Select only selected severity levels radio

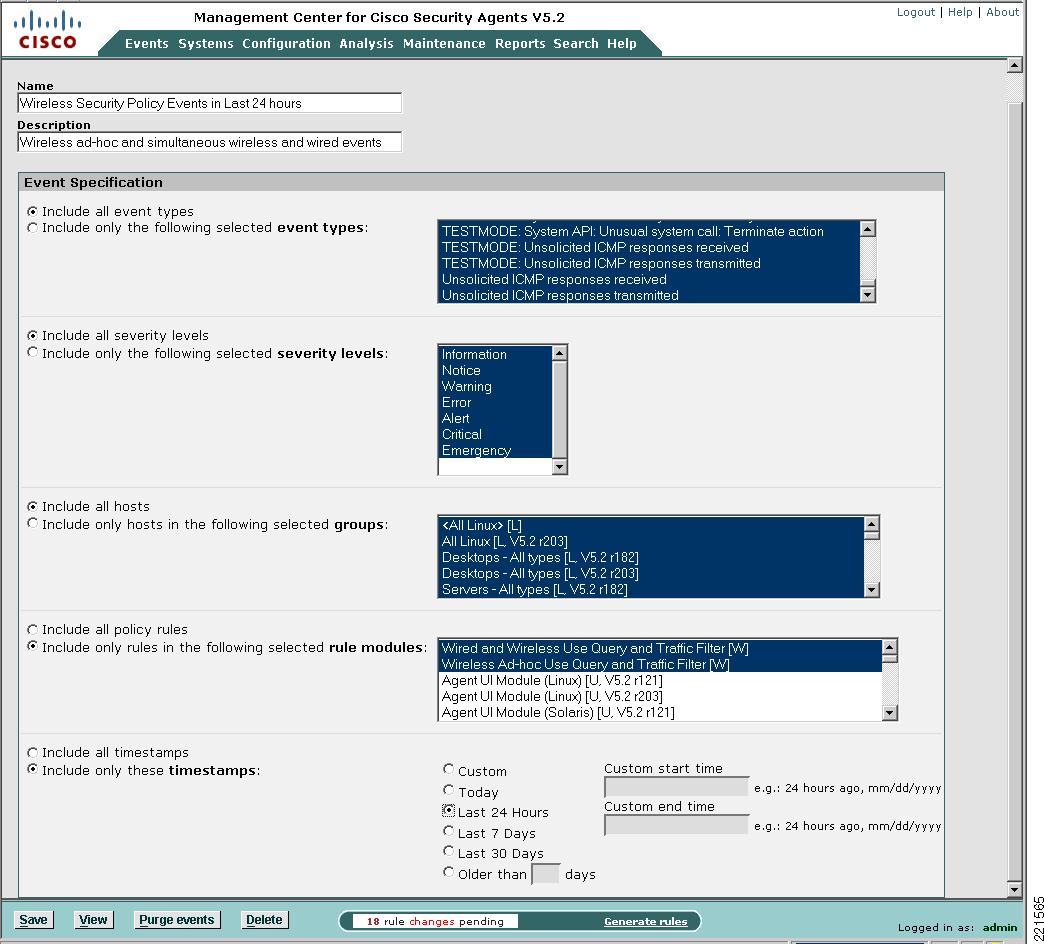pos(33,352)
